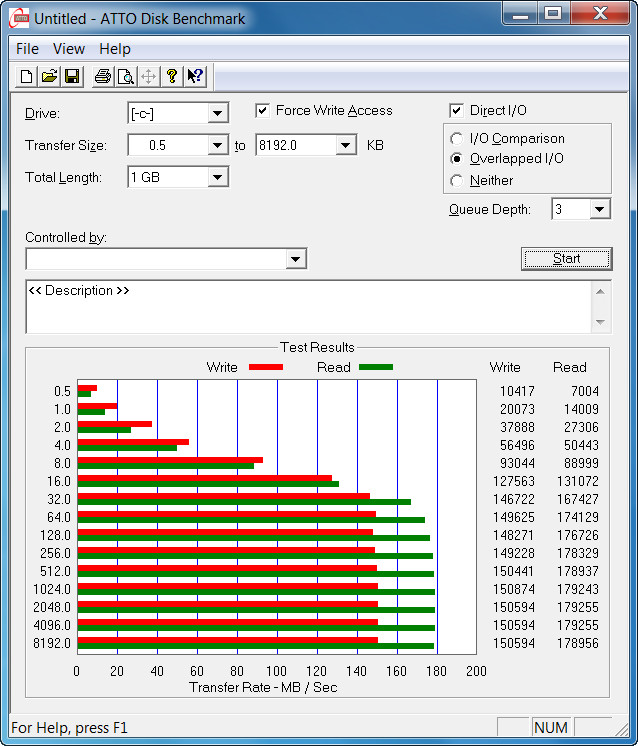This screenshot has height=746, width=638.
Task: Select the Neither radio button
Action: [456, 180]
